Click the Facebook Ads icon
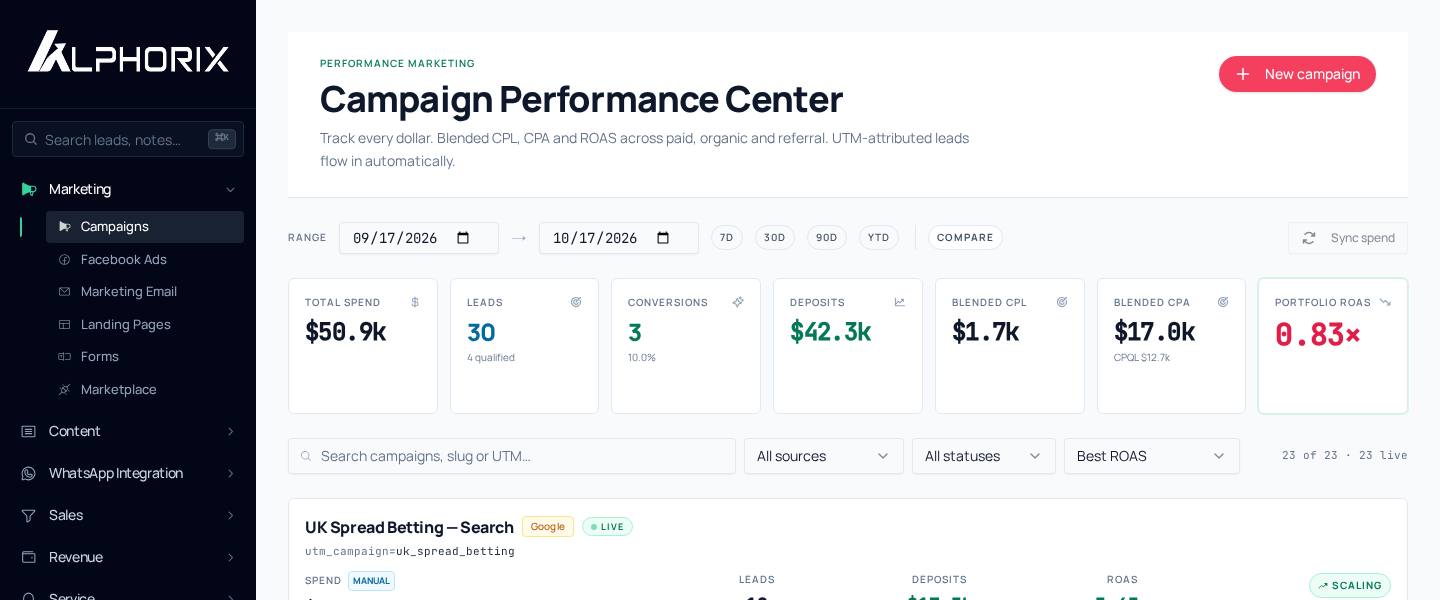1440x600 pixels. pos(65,260)
